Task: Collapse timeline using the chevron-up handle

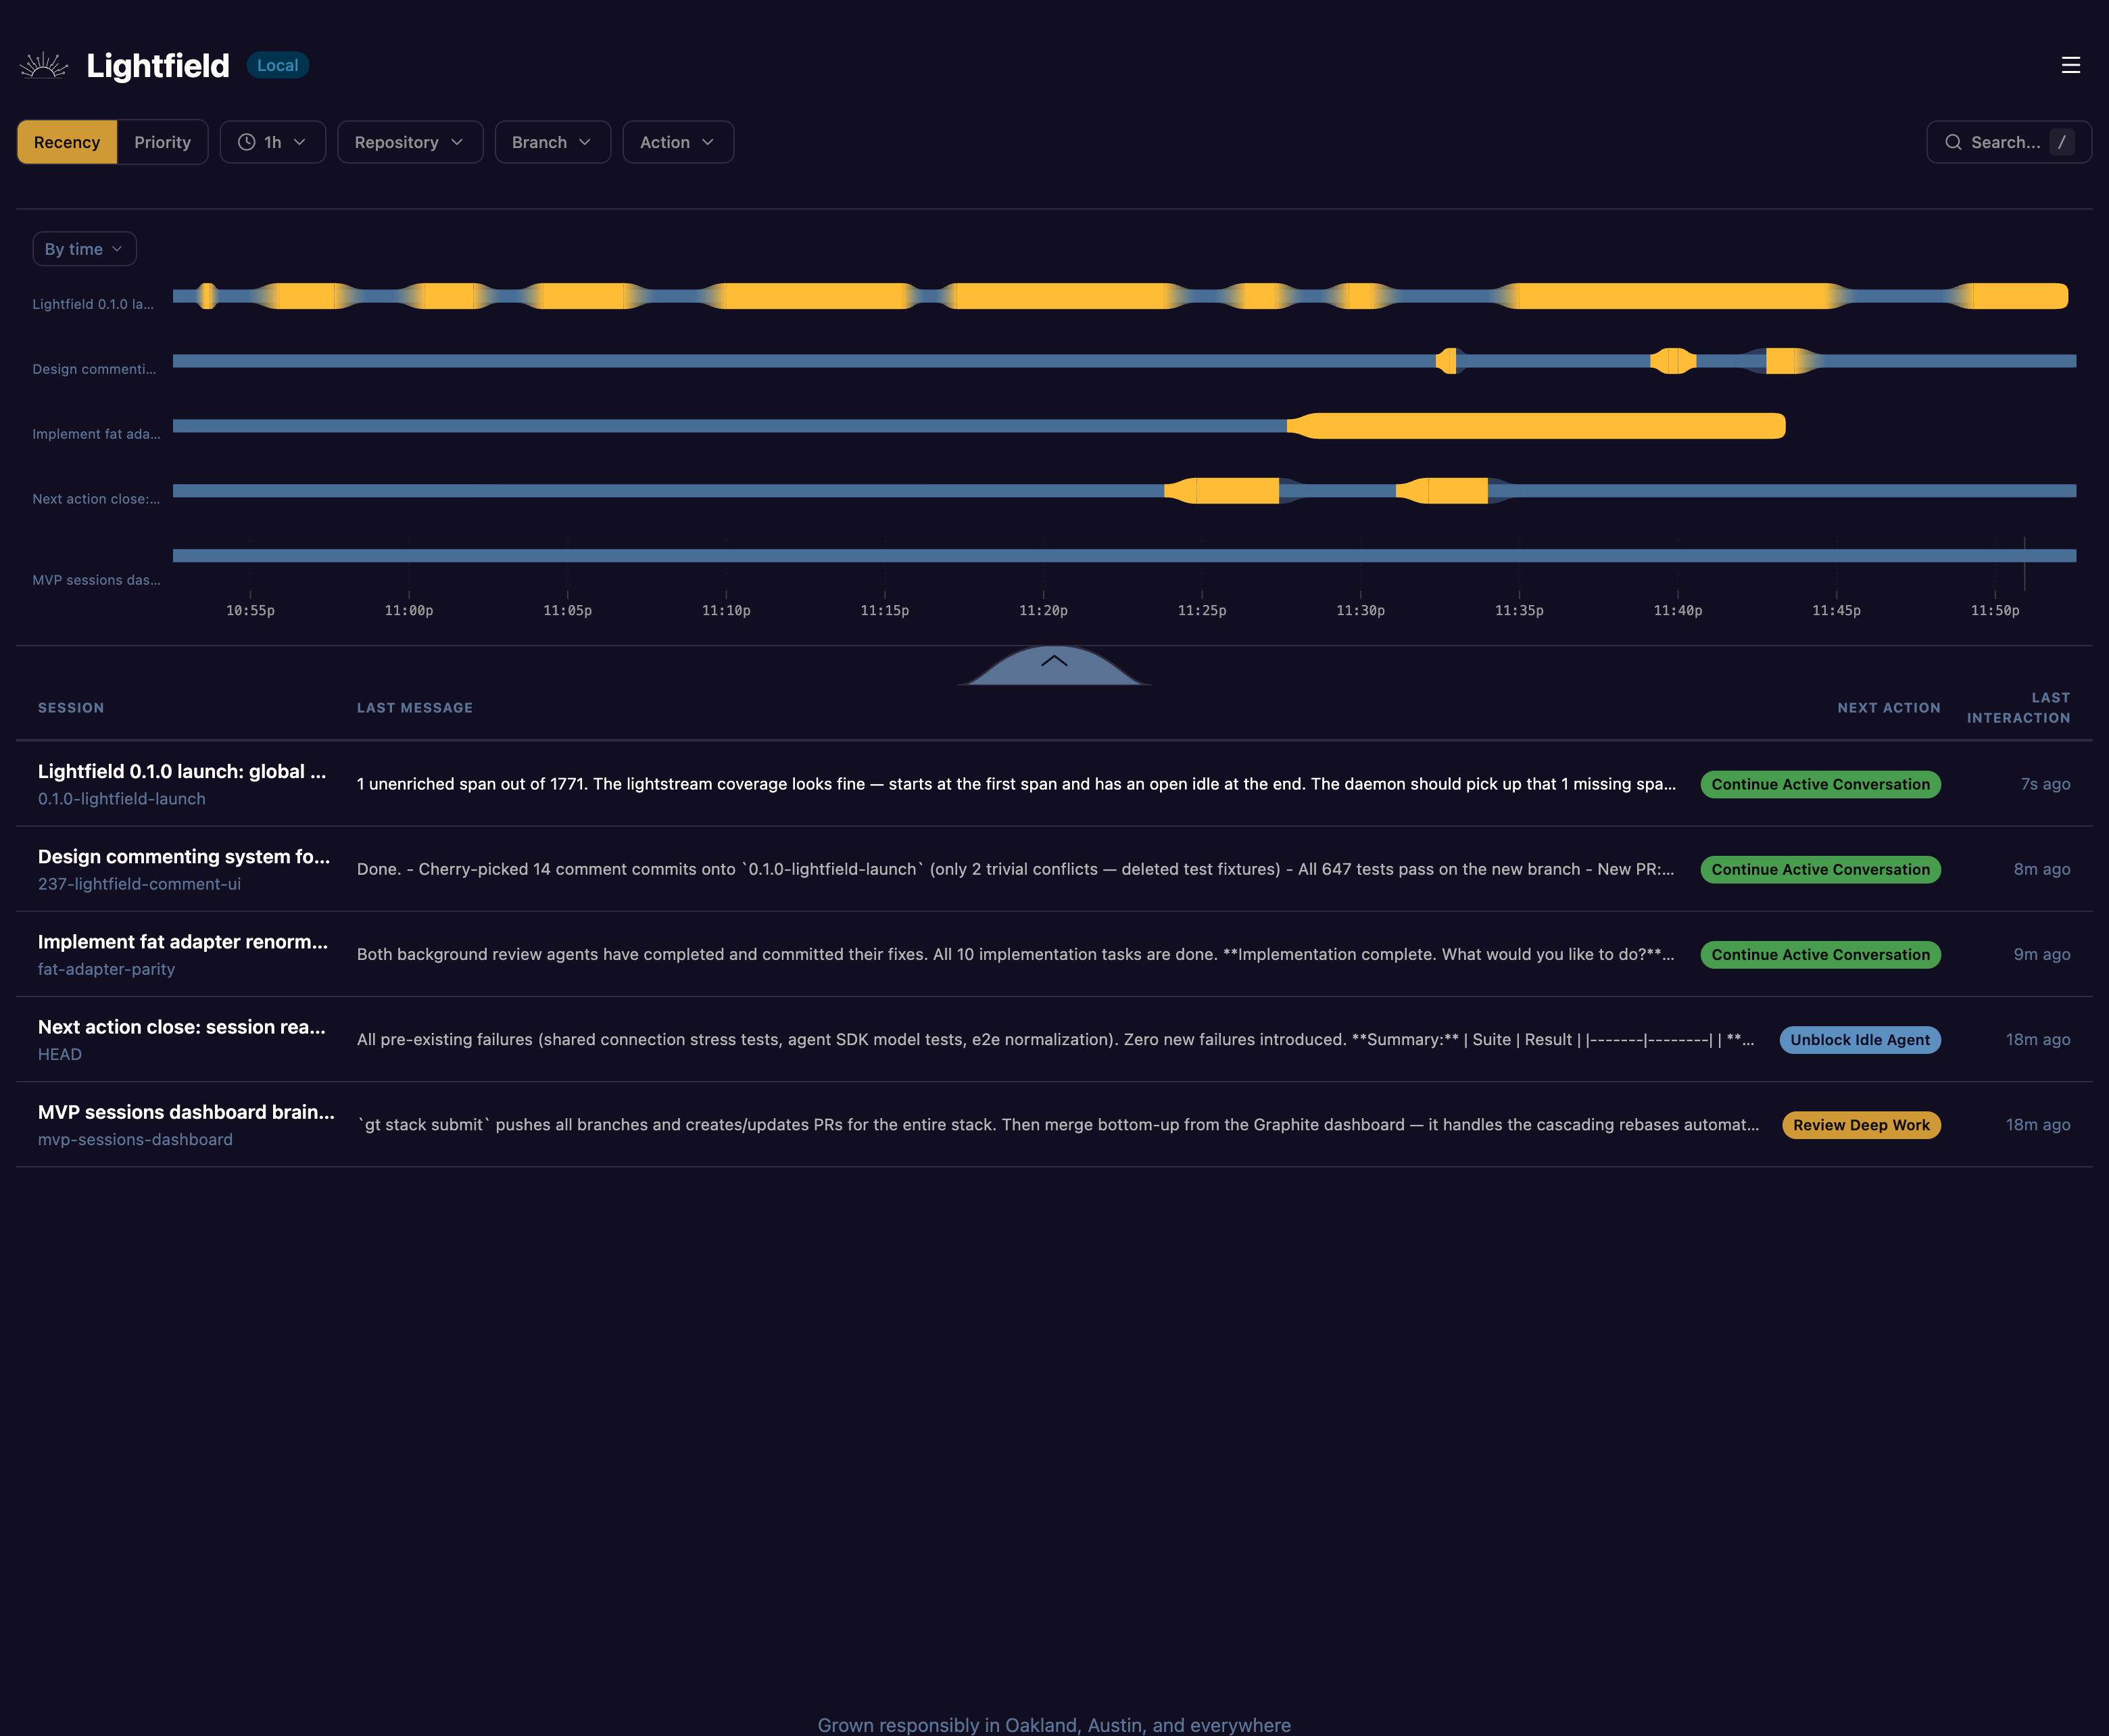Action: point(1054,662)
